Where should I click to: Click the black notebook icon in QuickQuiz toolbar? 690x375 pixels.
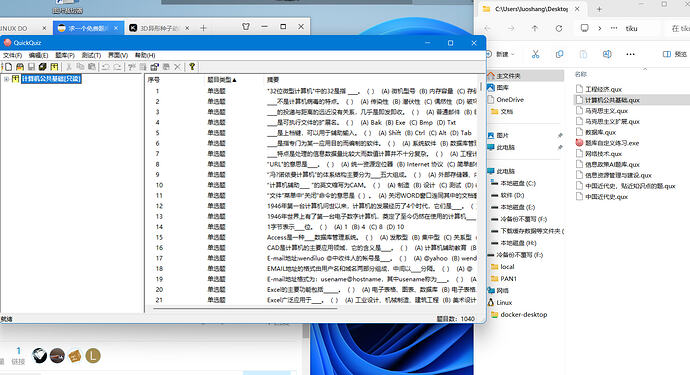43,67
